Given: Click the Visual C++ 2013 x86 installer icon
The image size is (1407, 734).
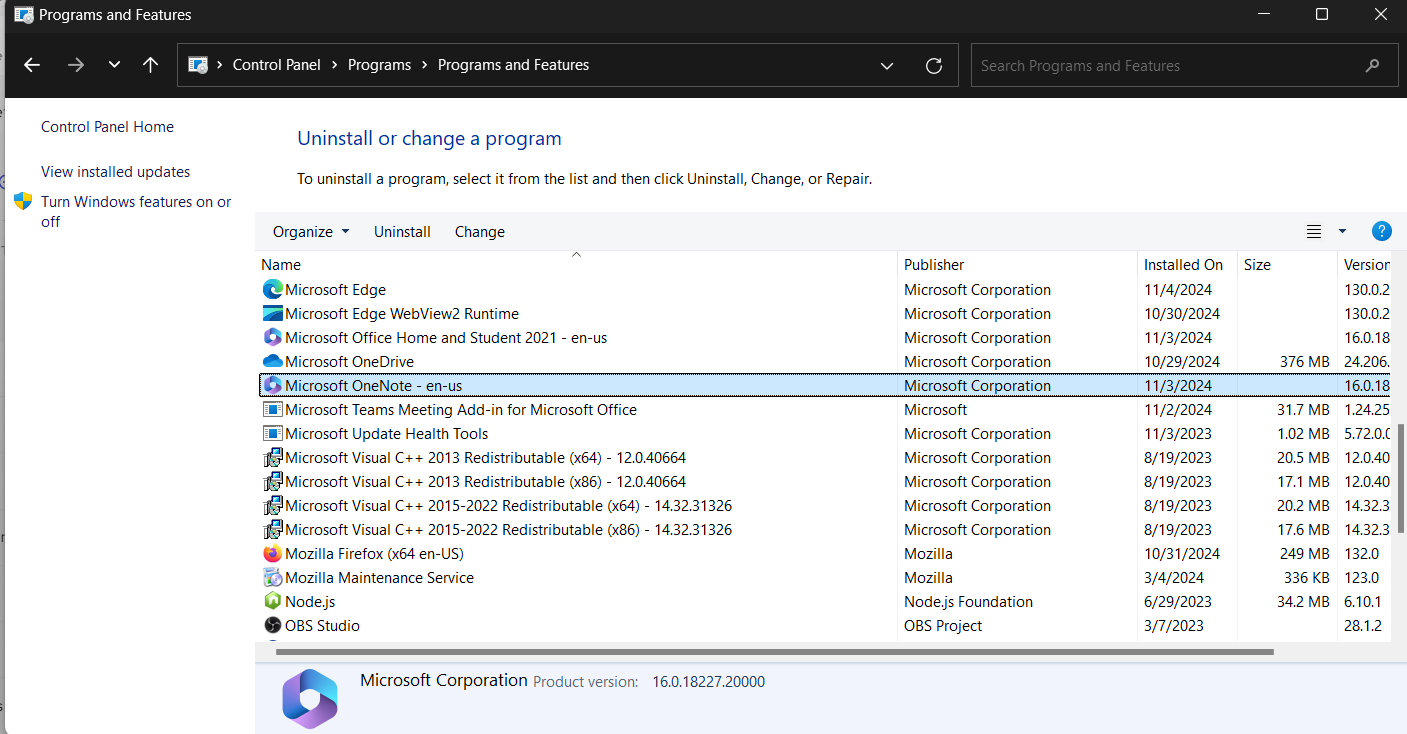Looking at the screenshot, I should pos(273,482).
